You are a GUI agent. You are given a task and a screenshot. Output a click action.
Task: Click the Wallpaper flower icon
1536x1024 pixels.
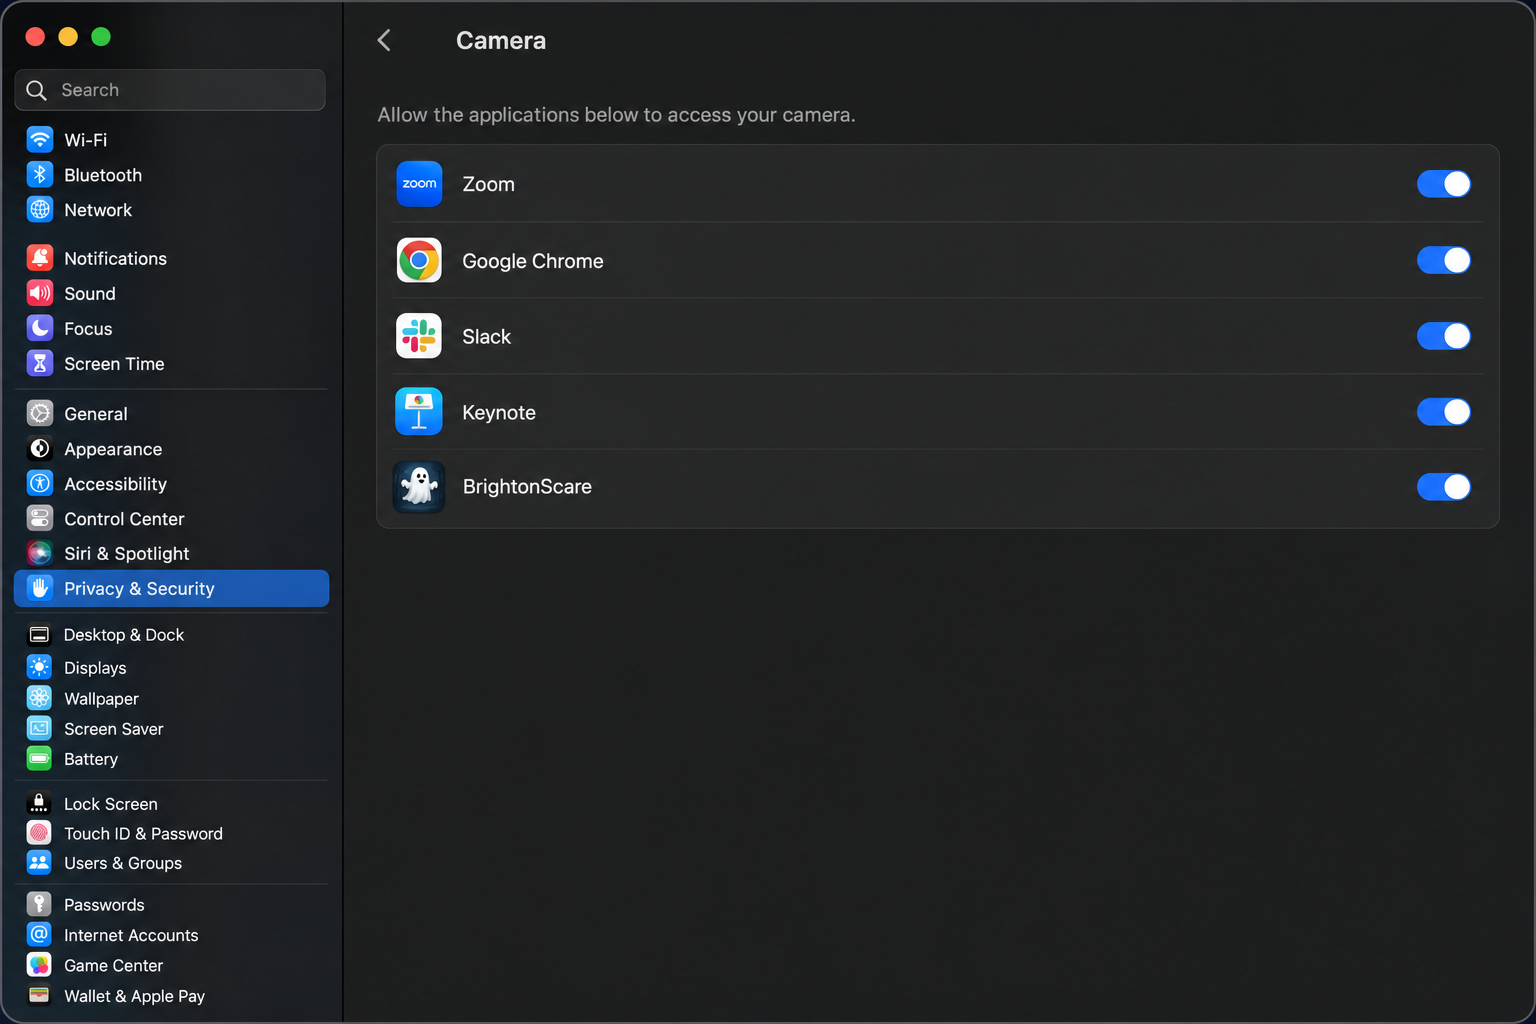click(39, 698)
